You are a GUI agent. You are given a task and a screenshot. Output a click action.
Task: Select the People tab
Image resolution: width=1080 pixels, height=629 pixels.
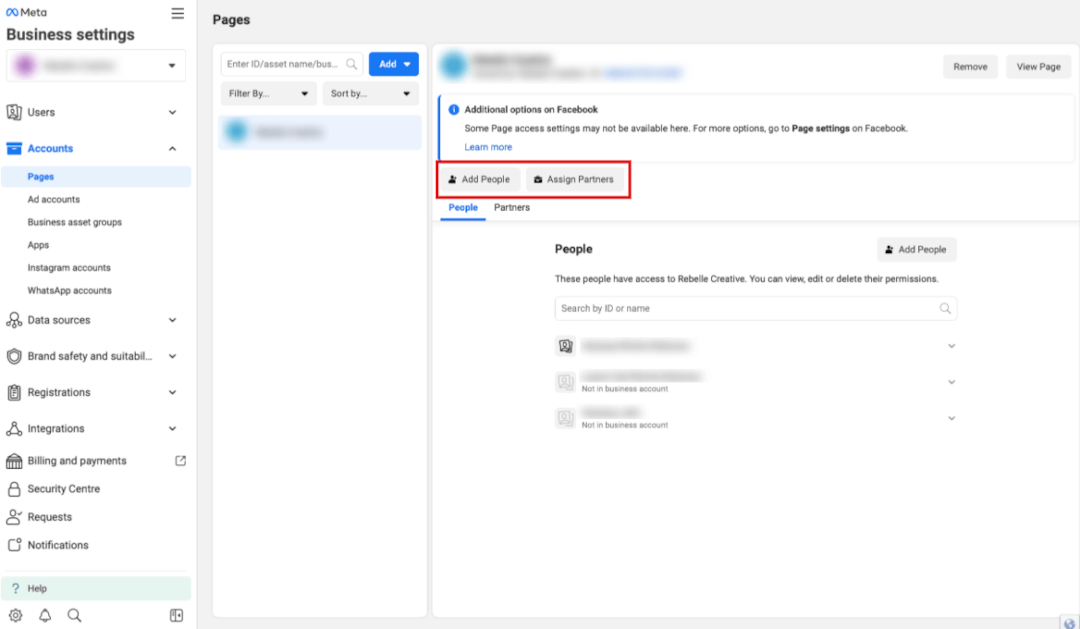pyautogui.click(x=462, y=207)
